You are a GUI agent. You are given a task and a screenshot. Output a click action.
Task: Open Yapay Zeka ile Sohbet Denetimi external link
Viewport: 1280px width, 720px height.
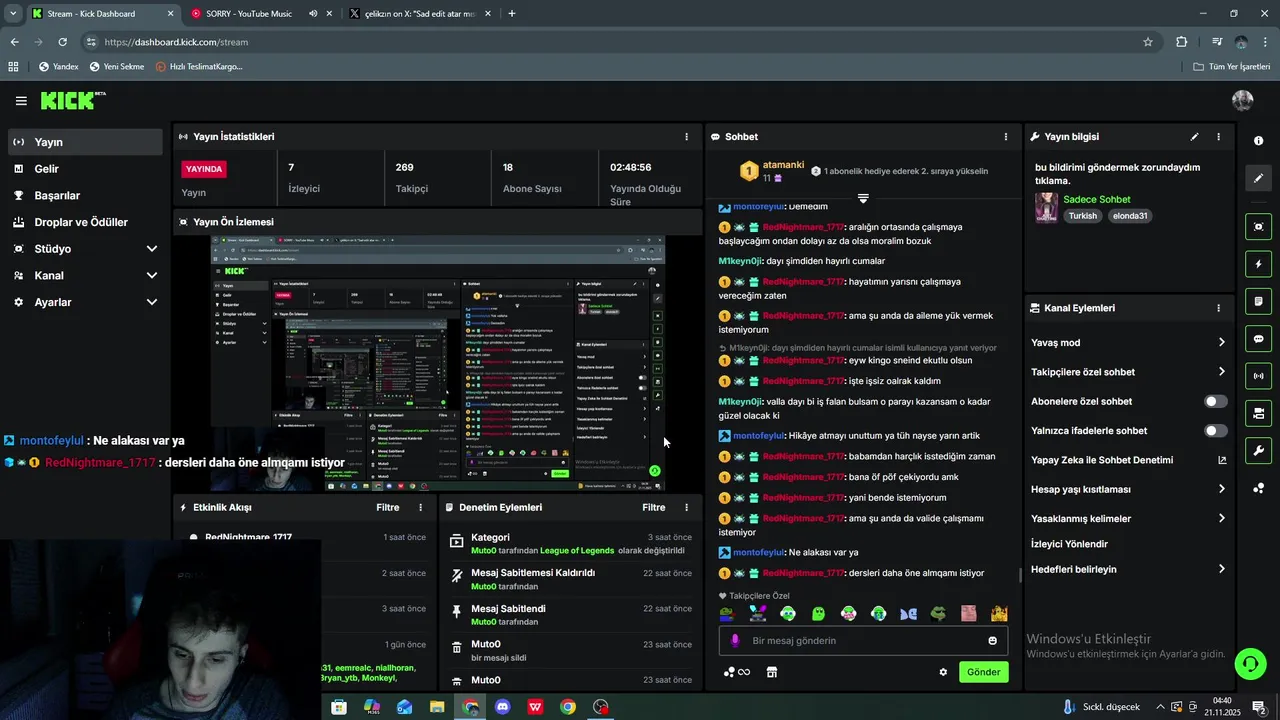[1221, 460]
